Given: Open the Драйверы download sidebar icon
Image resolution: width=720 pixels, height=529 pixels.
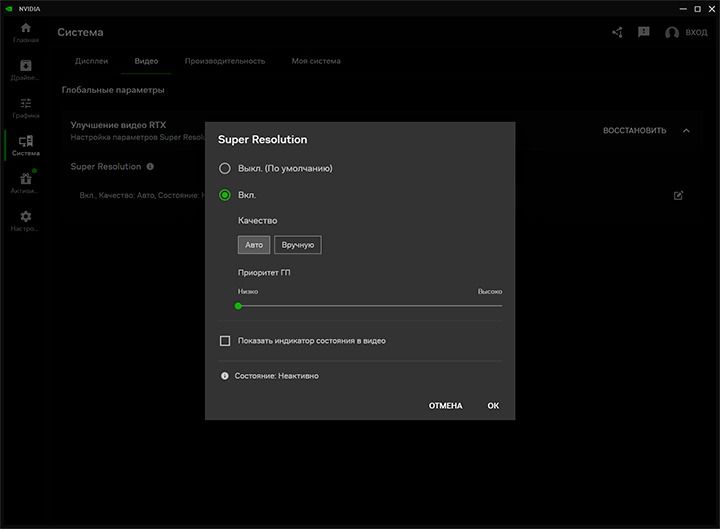Looking at the screenshot, I should 26,66.
